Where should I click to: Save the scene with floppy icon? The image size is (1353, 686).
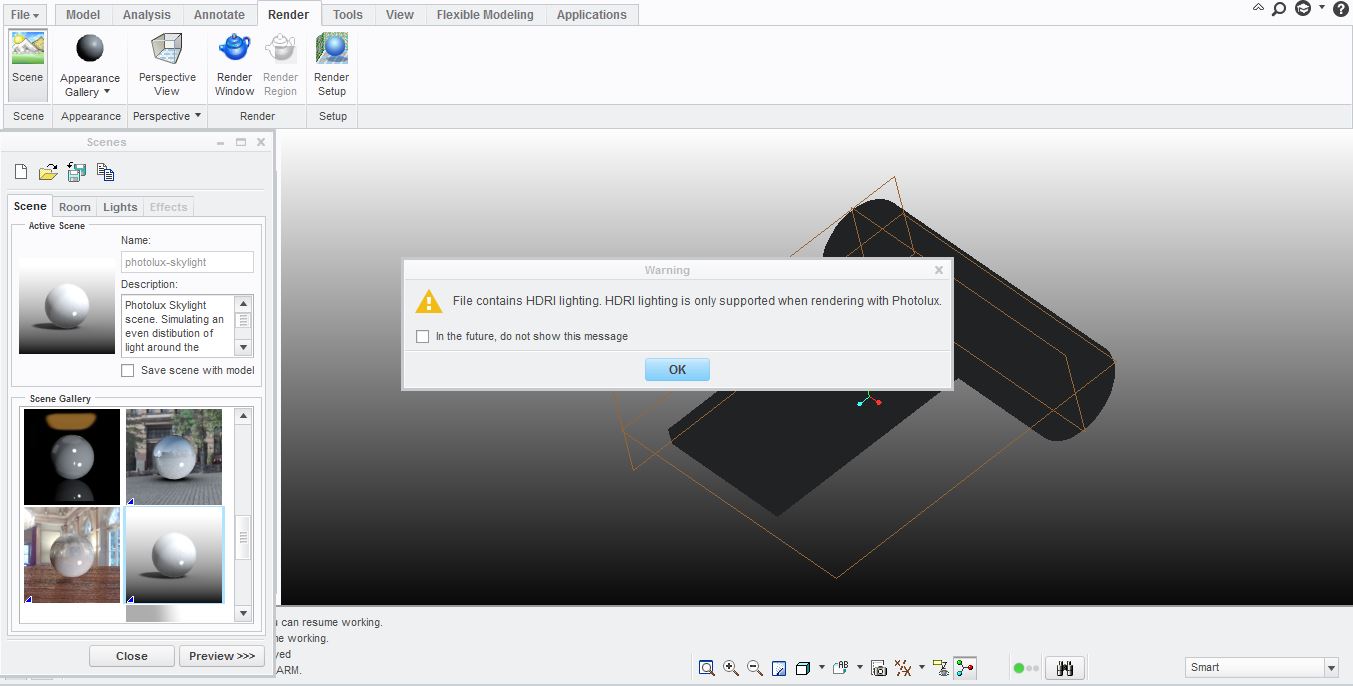point(77,172)
